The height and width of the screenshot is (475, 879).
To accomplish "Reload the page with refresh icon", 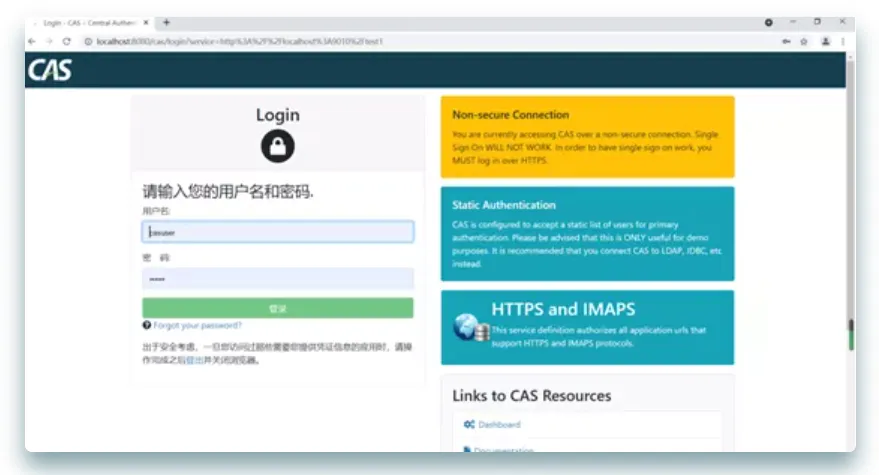I will coord(67,41).
